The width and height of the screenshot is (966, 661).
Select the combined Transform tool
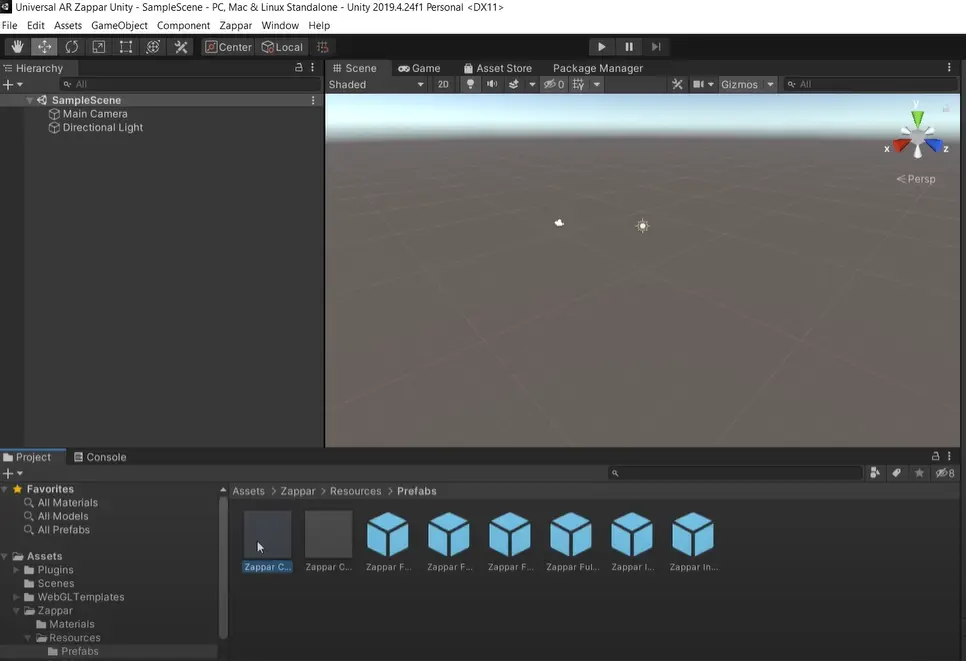point(153,47)
